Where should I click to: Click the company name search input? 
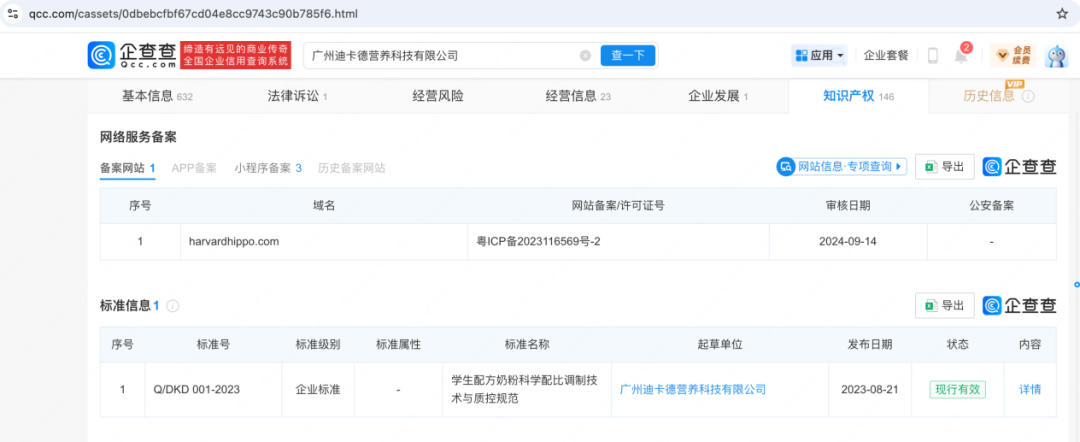(440, 56)
